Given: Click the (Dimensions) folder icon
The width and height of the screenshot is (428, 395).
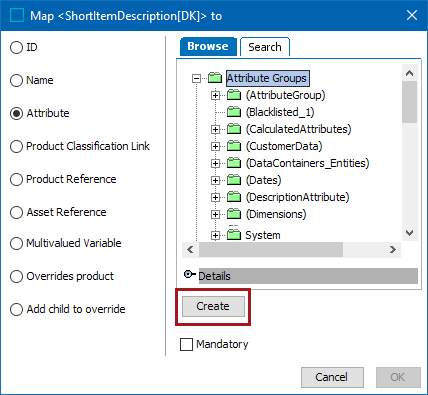Looking at the screenshot, I should [234, 214].
